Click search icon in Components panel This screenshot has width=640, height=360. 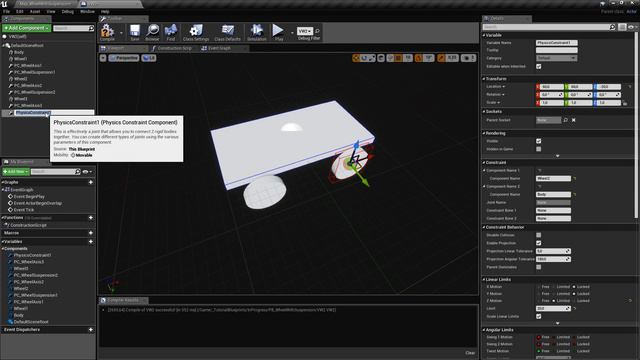point(91,28)
